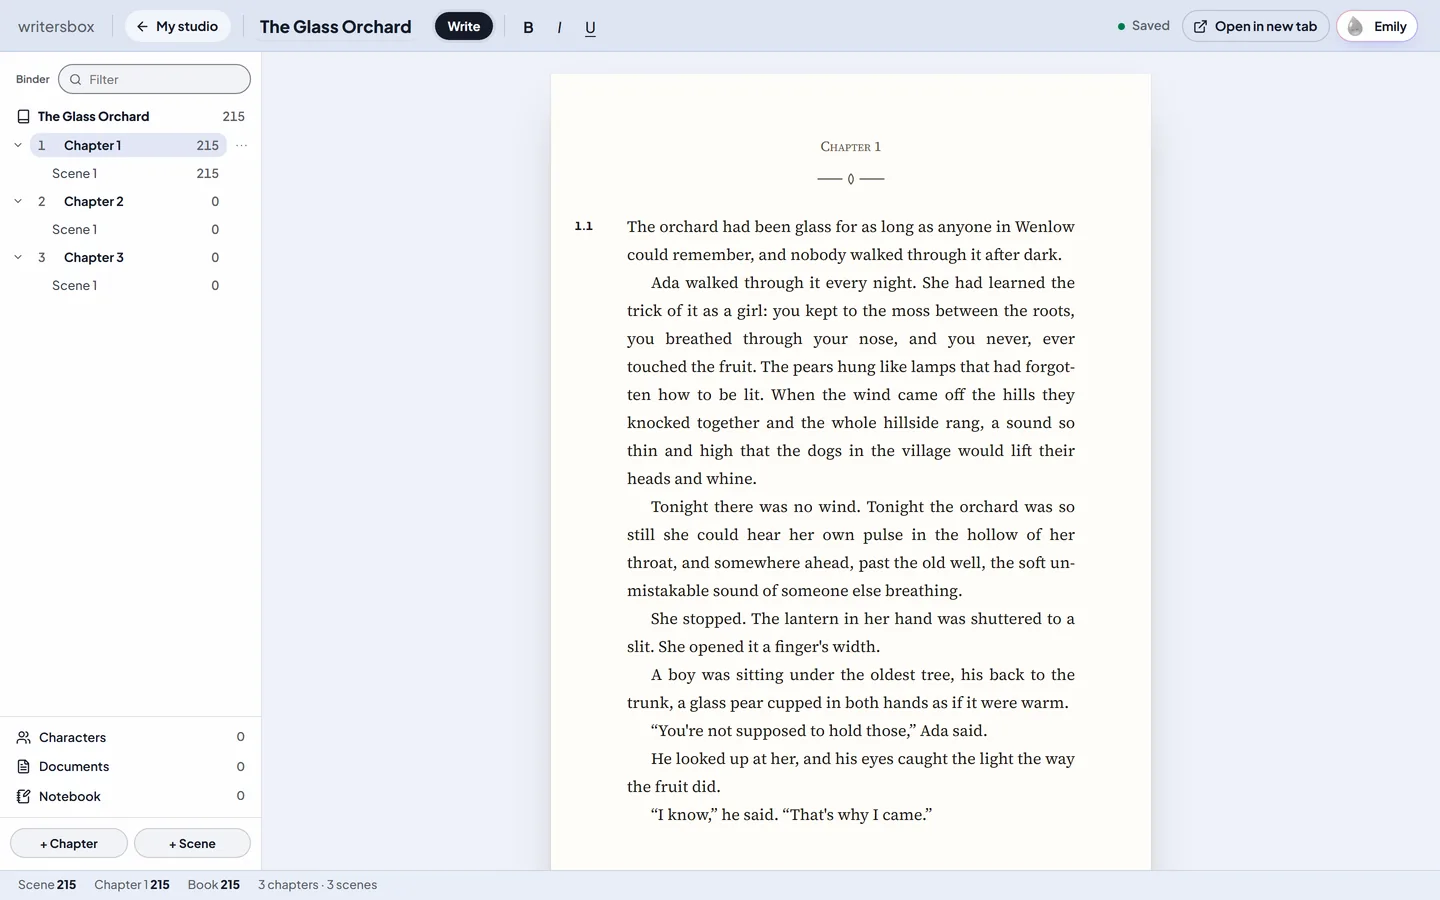Focus the binder Filter field

(x=155, y=79)
